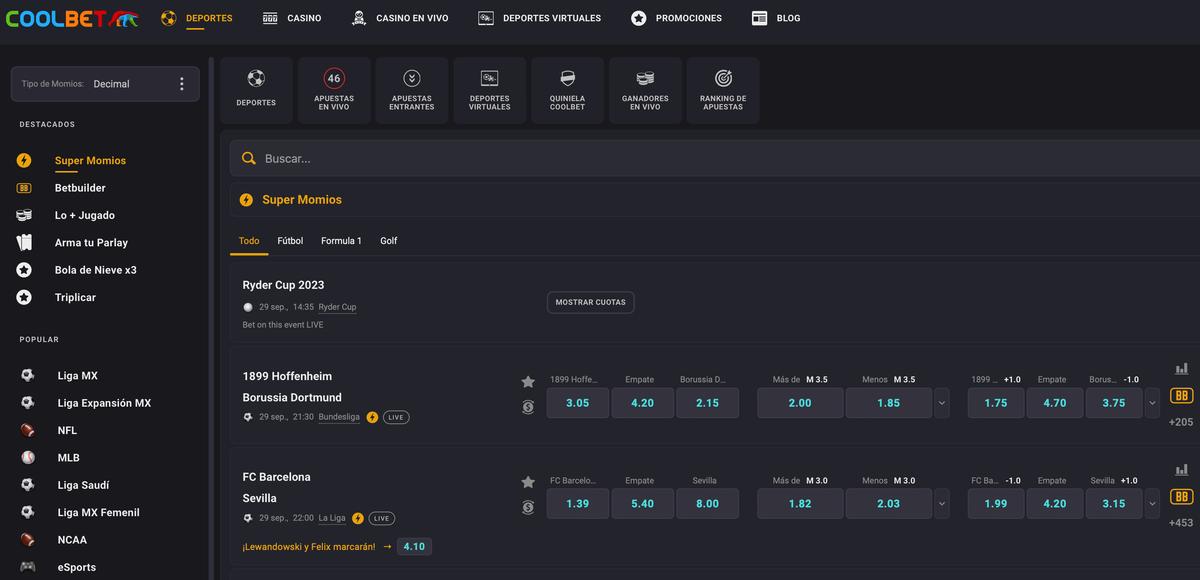This screenshot has width=1200, height=580.
Task: Switch to the Formula 1 tab
Action: pyautogui.click(x=341, y=241)
